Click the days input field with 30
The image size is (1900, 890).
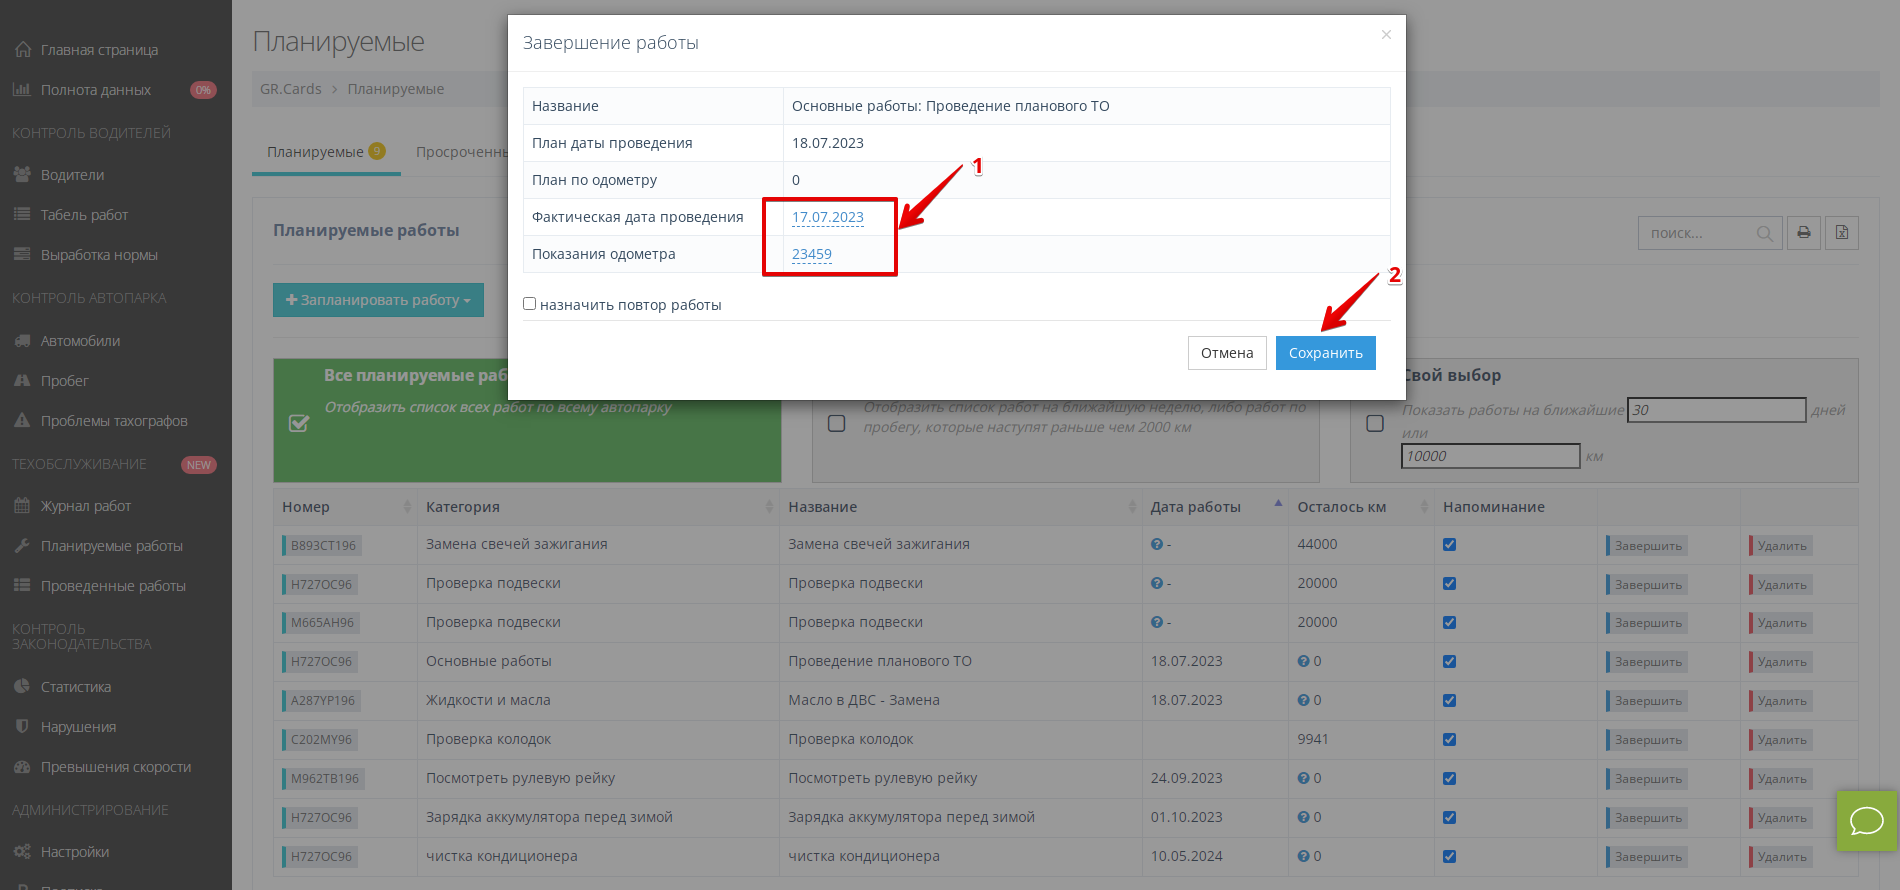pos(1716,410)
